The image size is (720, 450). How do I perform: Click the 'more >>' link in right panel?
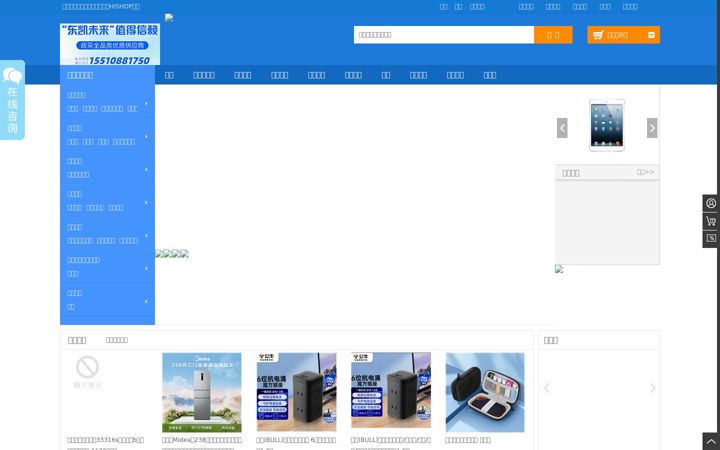(x=645, y=172)
